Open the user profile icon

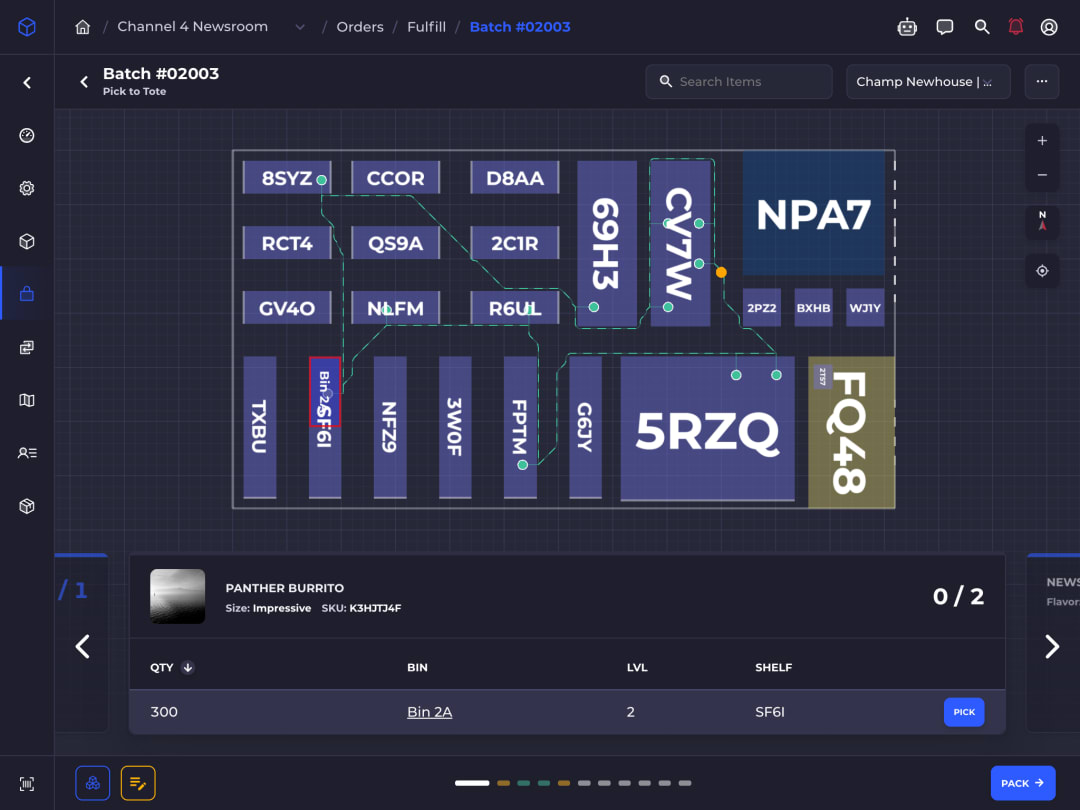(x=1048, y=27)
